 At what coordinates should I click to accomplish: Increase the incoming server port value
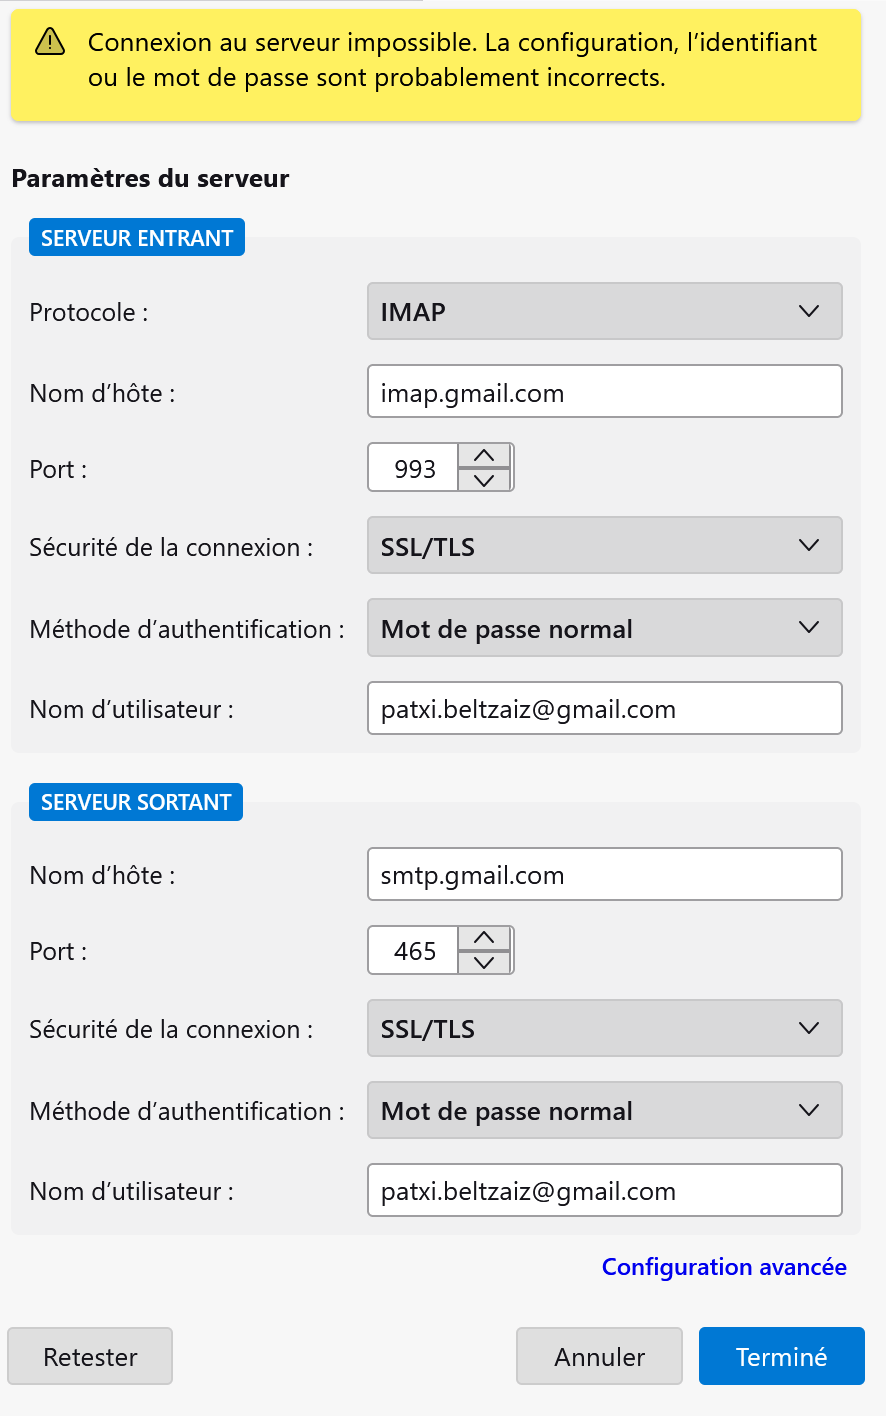484,456
